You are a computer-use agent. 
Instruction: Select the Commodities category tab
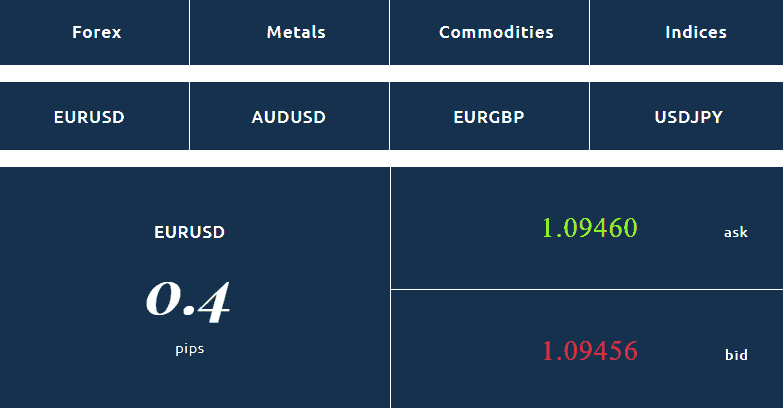click(x=489, y=32)
